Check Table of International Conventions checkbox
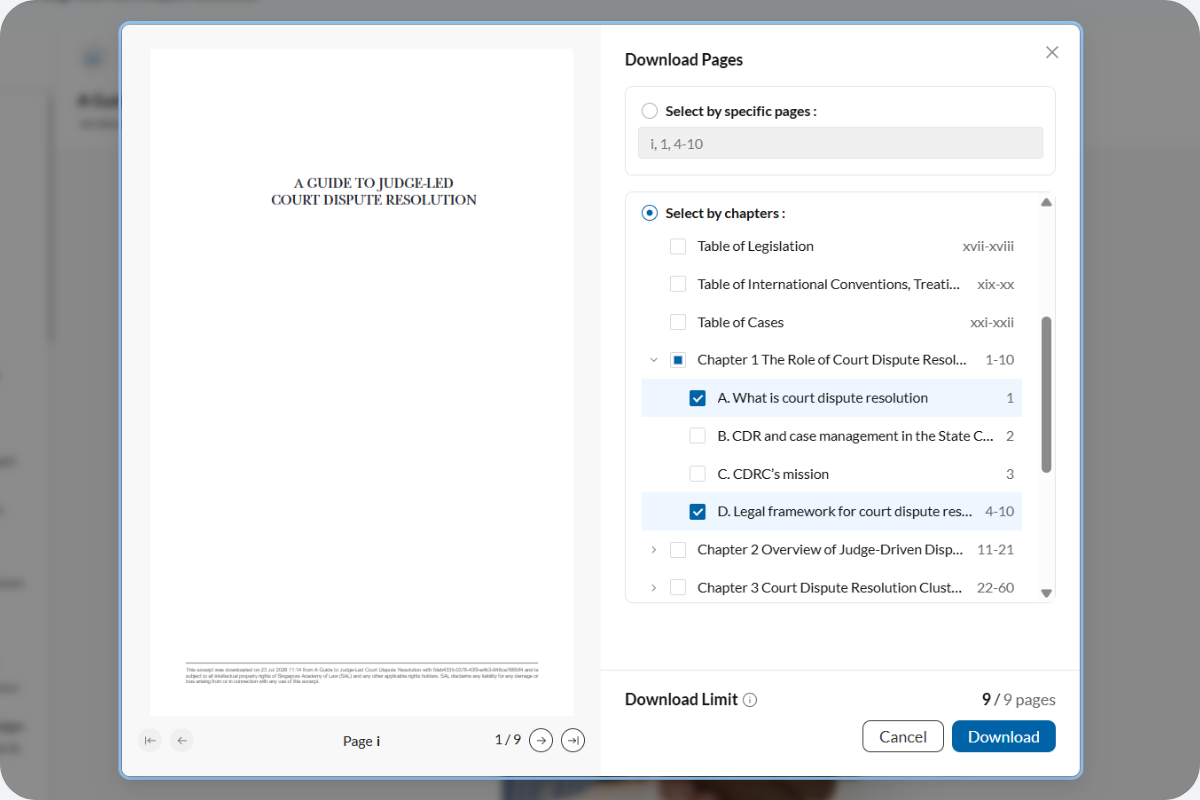The height and width of the screenshot is (800, 1200). click(678, 284)
